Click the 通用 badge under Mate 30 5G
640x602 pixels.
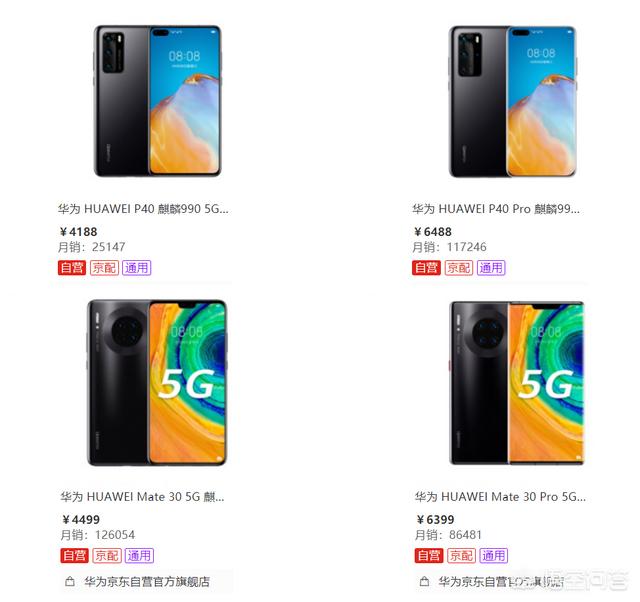click(x=139, y=555)
